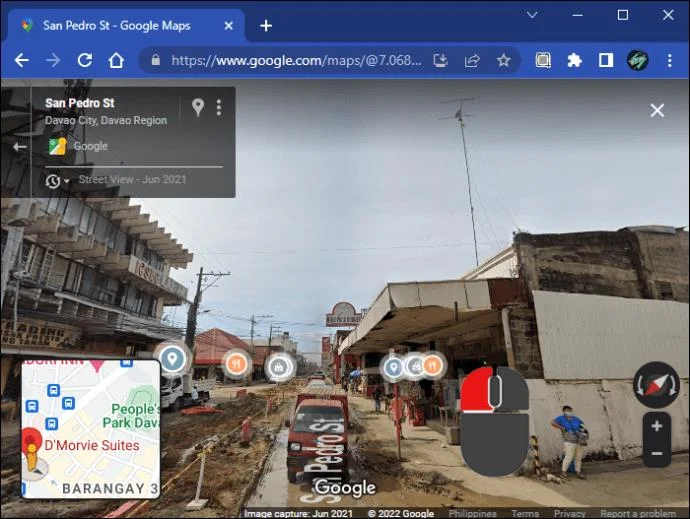Open the Chrome three-dot menu
Screen dimensions: 690x519
pyautogui.click(x=669, y=60)
